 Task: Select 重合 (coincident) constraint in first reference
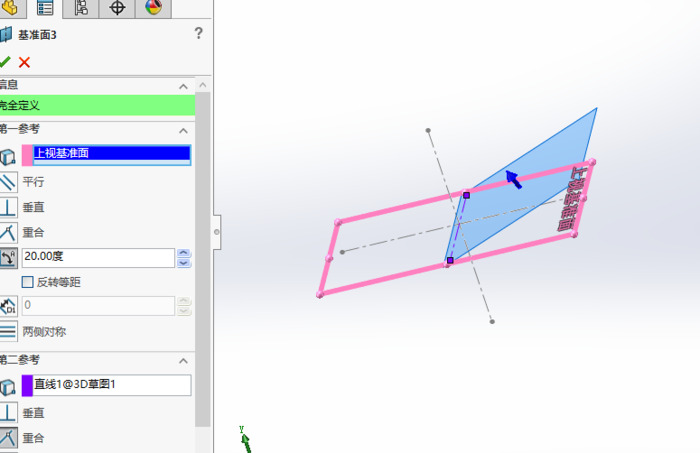point(8,232)
